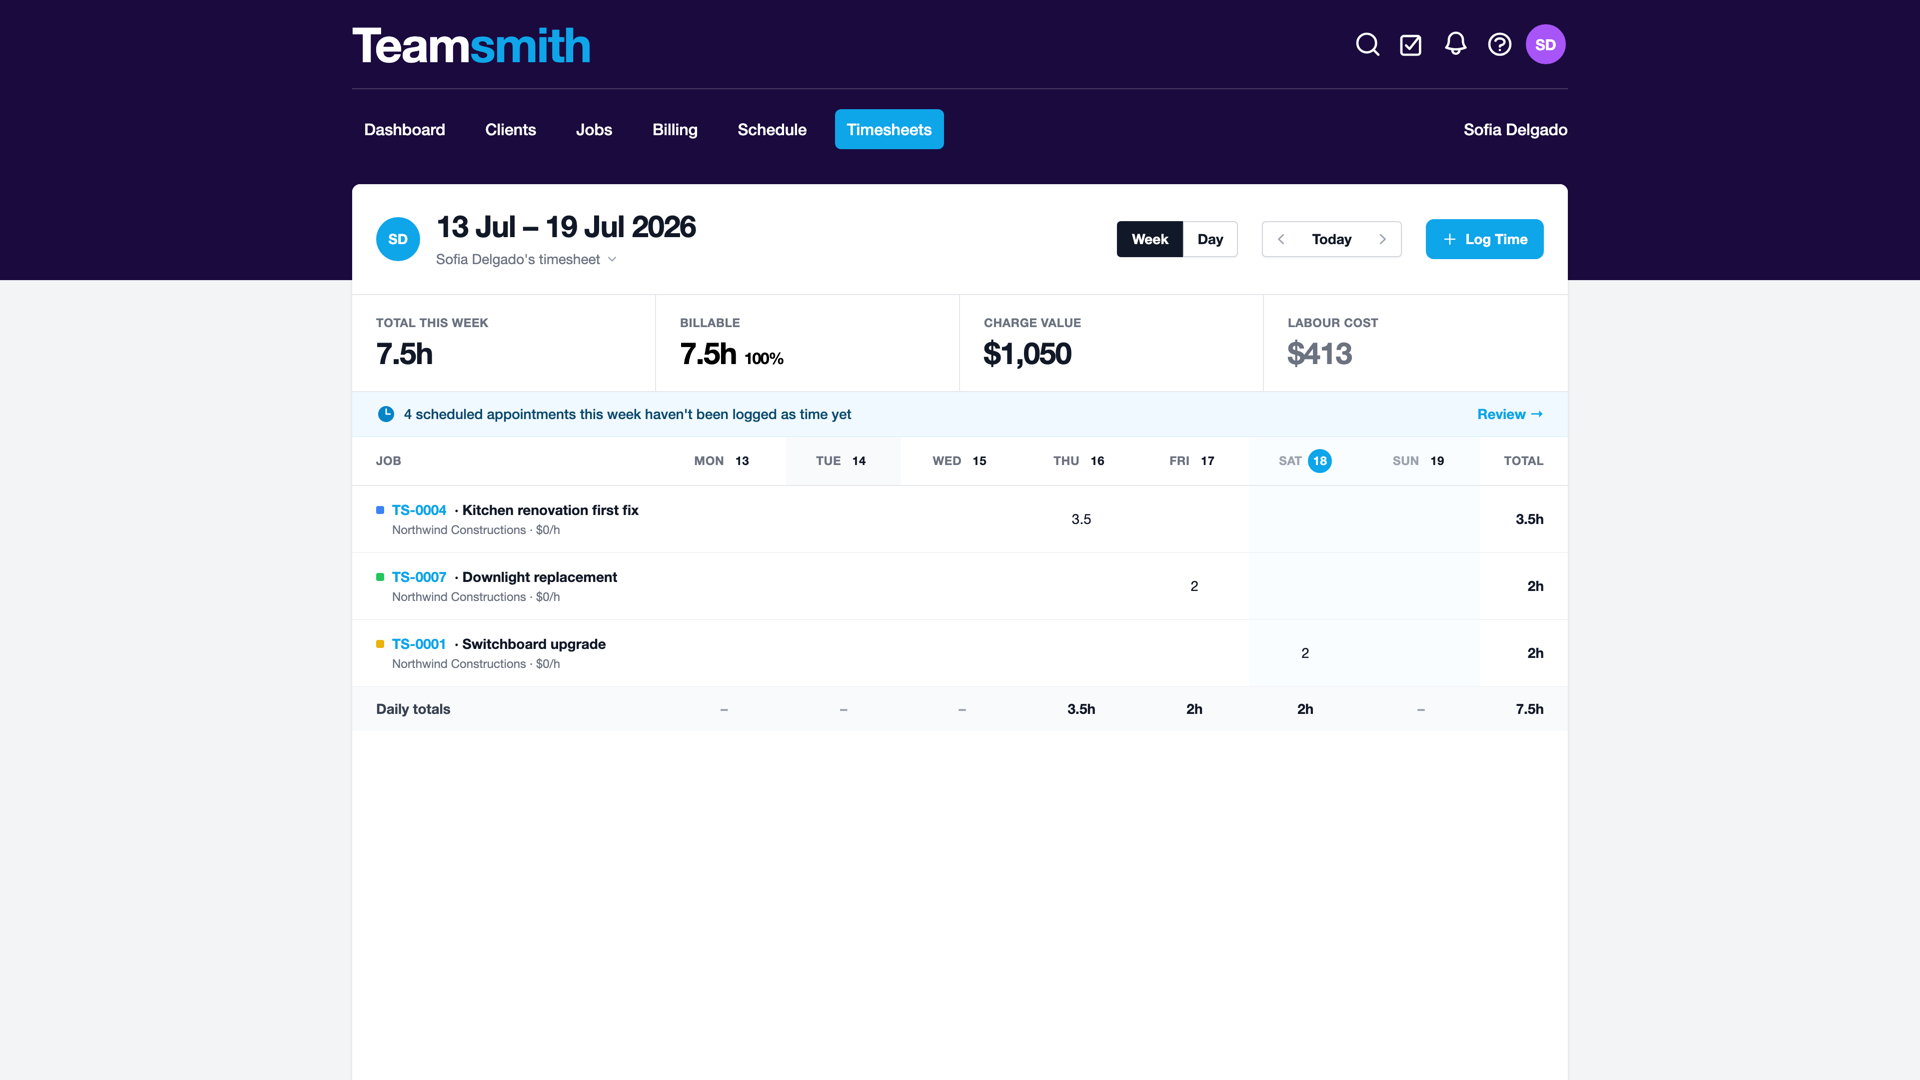Open the tasks checklist icon

[x=1411, y=45]
